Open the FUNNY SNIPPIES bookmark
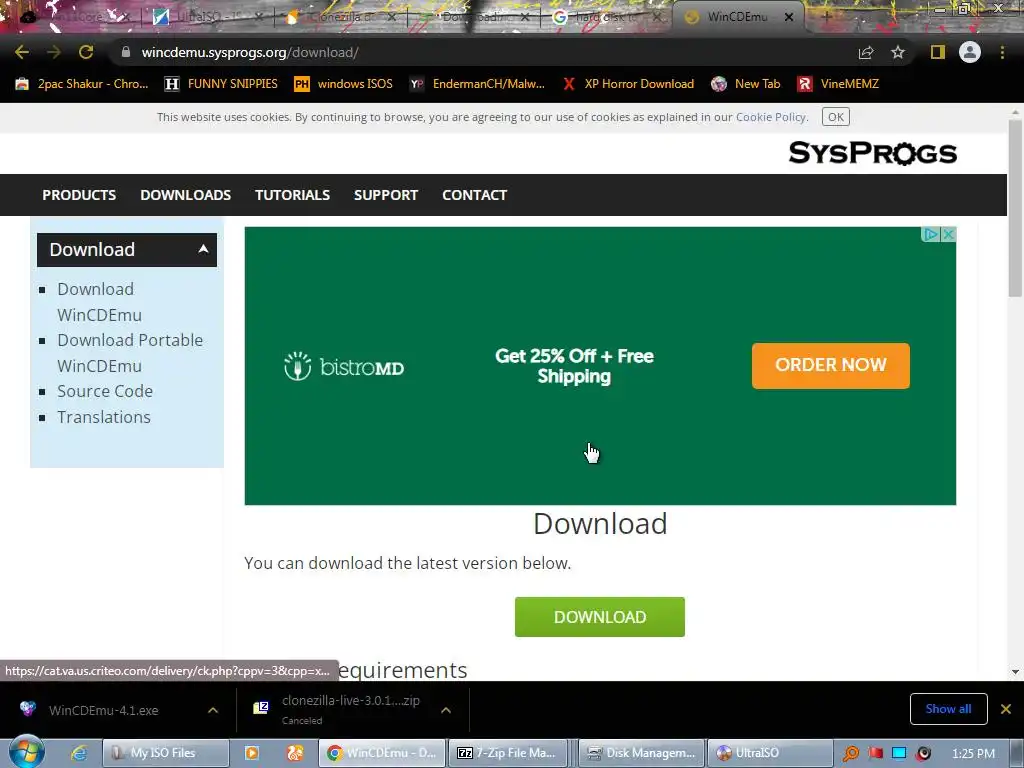The image size is (1024, 768). click(221, 84)
